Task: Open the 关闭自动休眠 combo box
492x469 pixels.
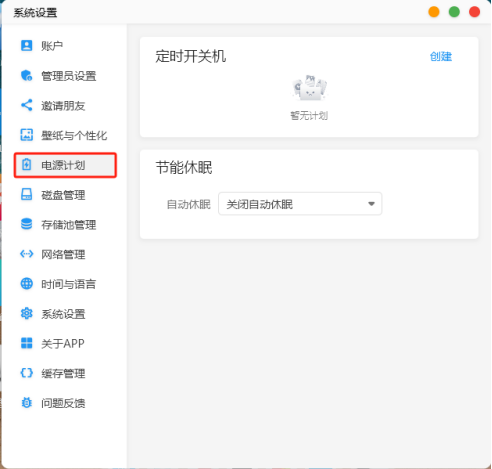Action: pos(300,204)
